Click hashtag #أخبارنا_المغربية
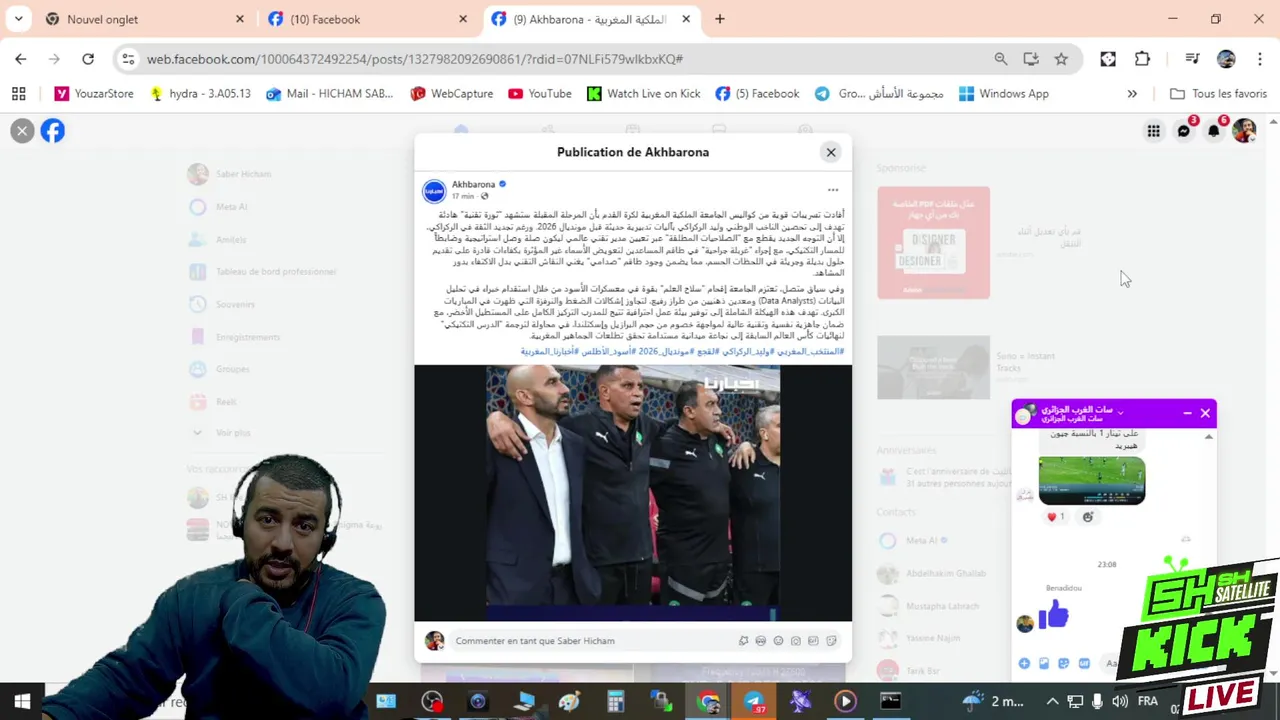1280x720 pixels. pyautogui.click(x=549, y=352)
